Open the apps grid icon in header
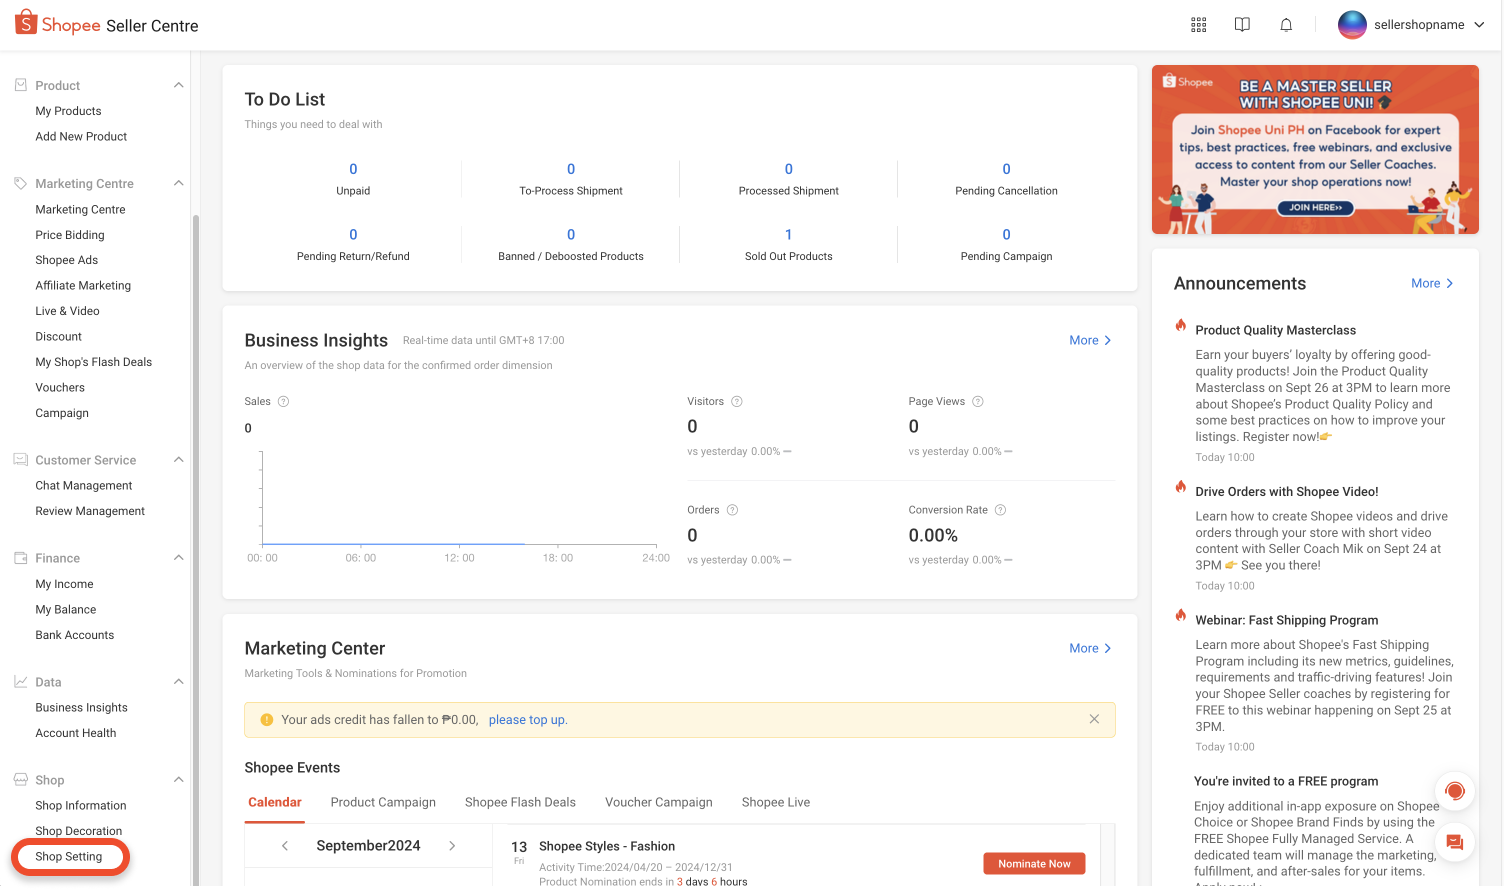 point(1198,24)
